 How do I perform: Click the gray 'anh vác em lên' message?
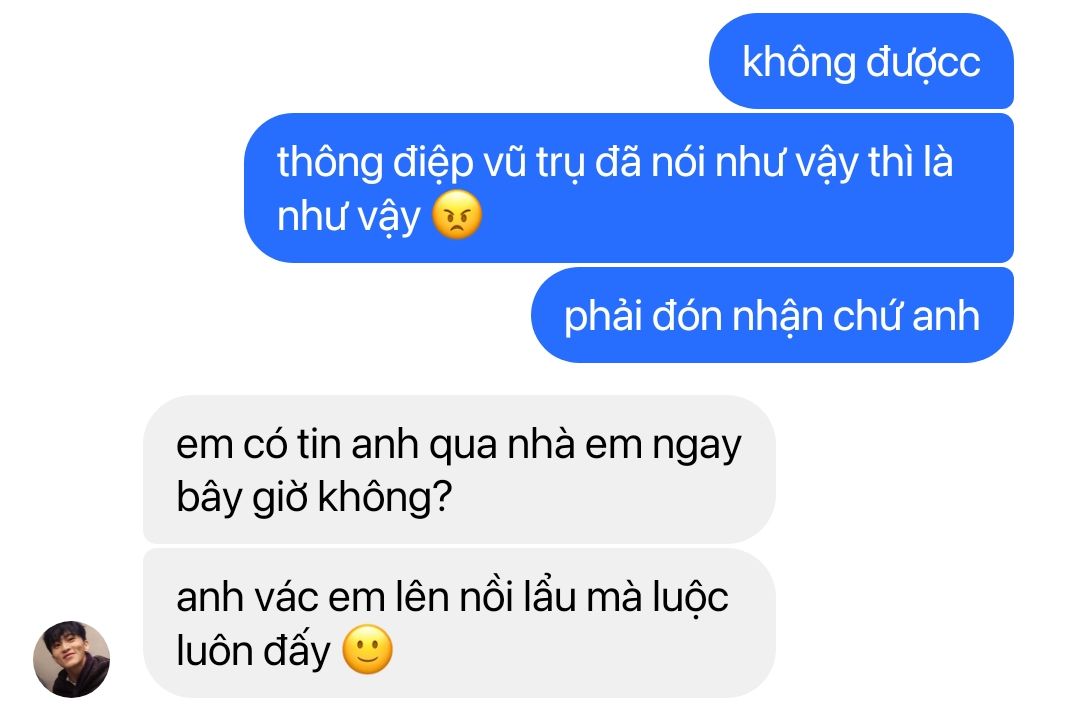[x=459, y=623]
